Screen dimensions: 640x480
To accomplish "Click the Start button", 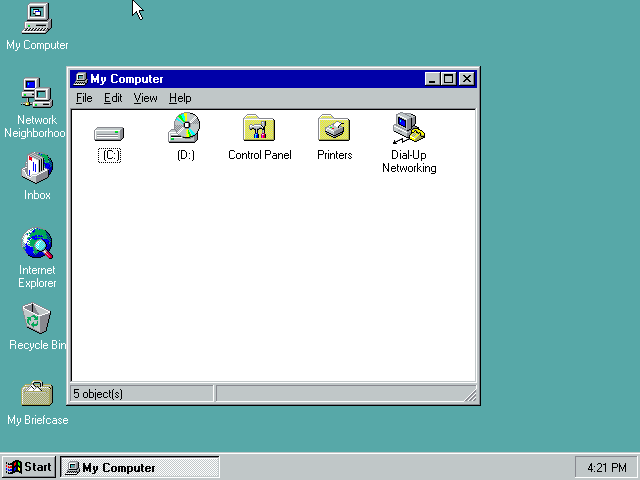I will click(29, 467).
